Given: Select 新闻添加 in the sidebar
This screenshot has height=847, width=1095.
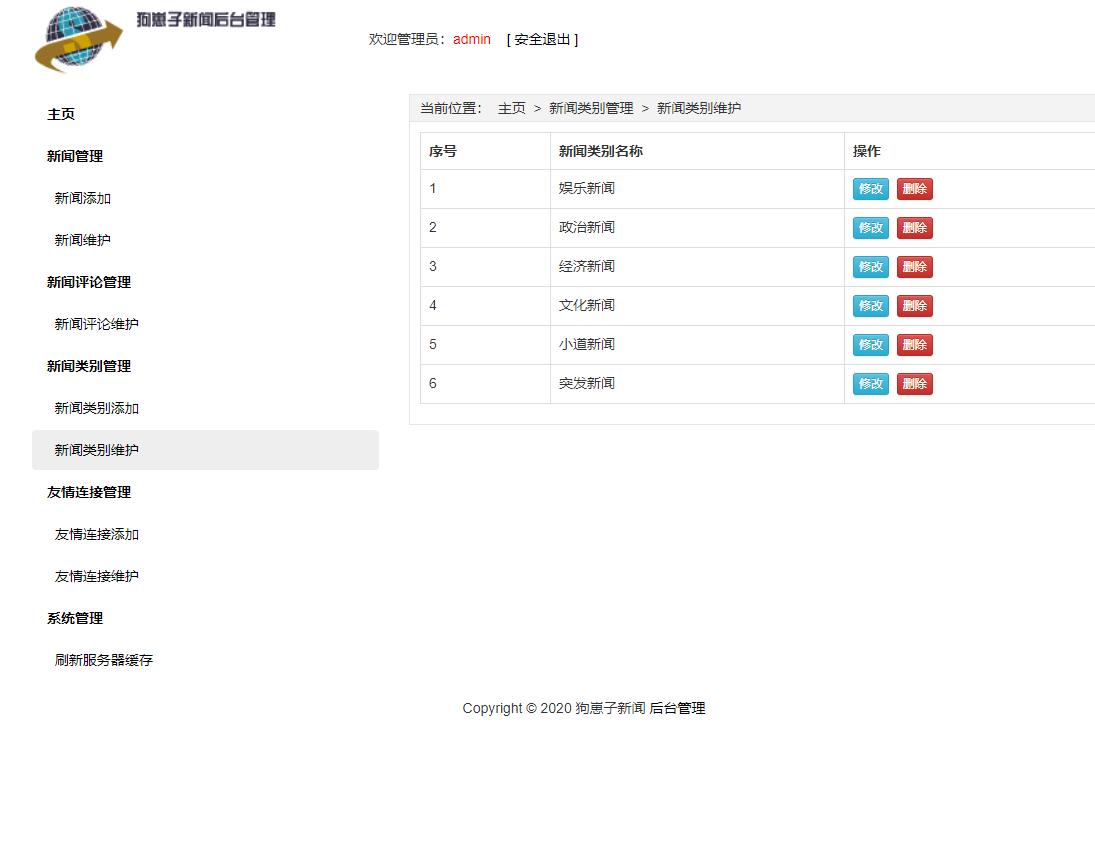Looking at the screenshot, I should pyautogui.click(x=81, y=198).
